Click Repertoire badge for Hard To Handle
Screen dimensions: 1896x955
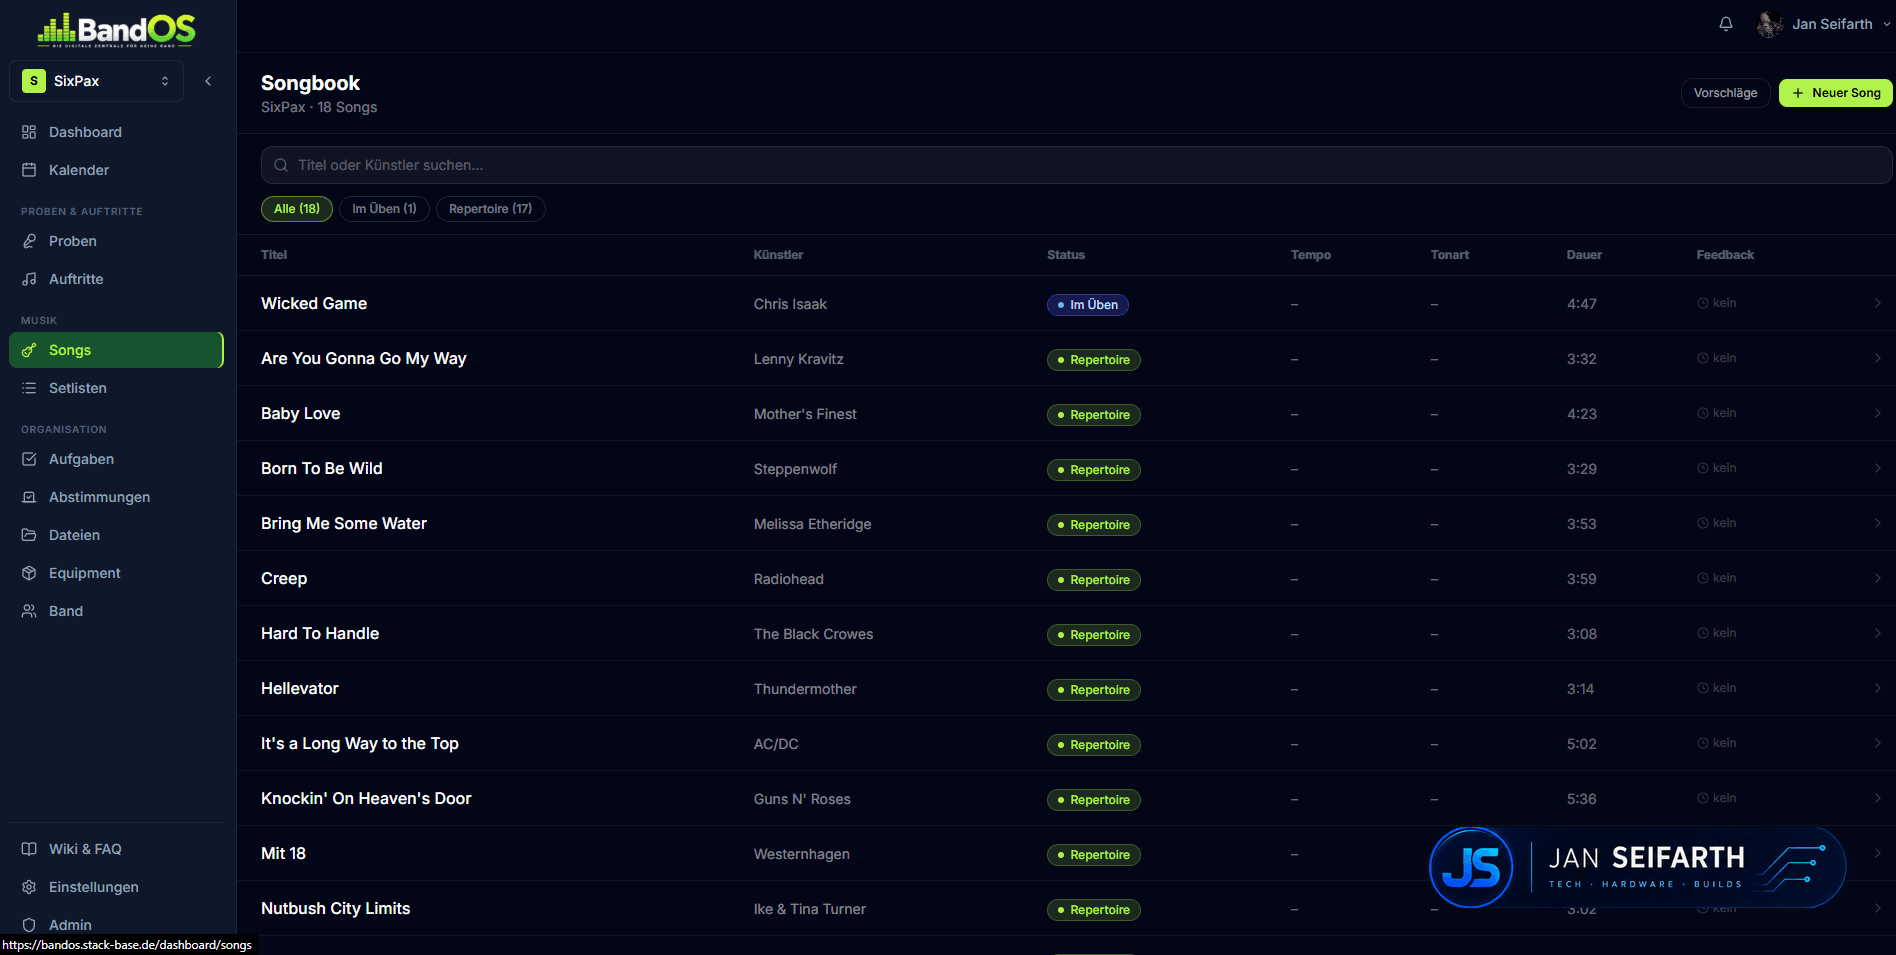click(x=1094, y=635)
